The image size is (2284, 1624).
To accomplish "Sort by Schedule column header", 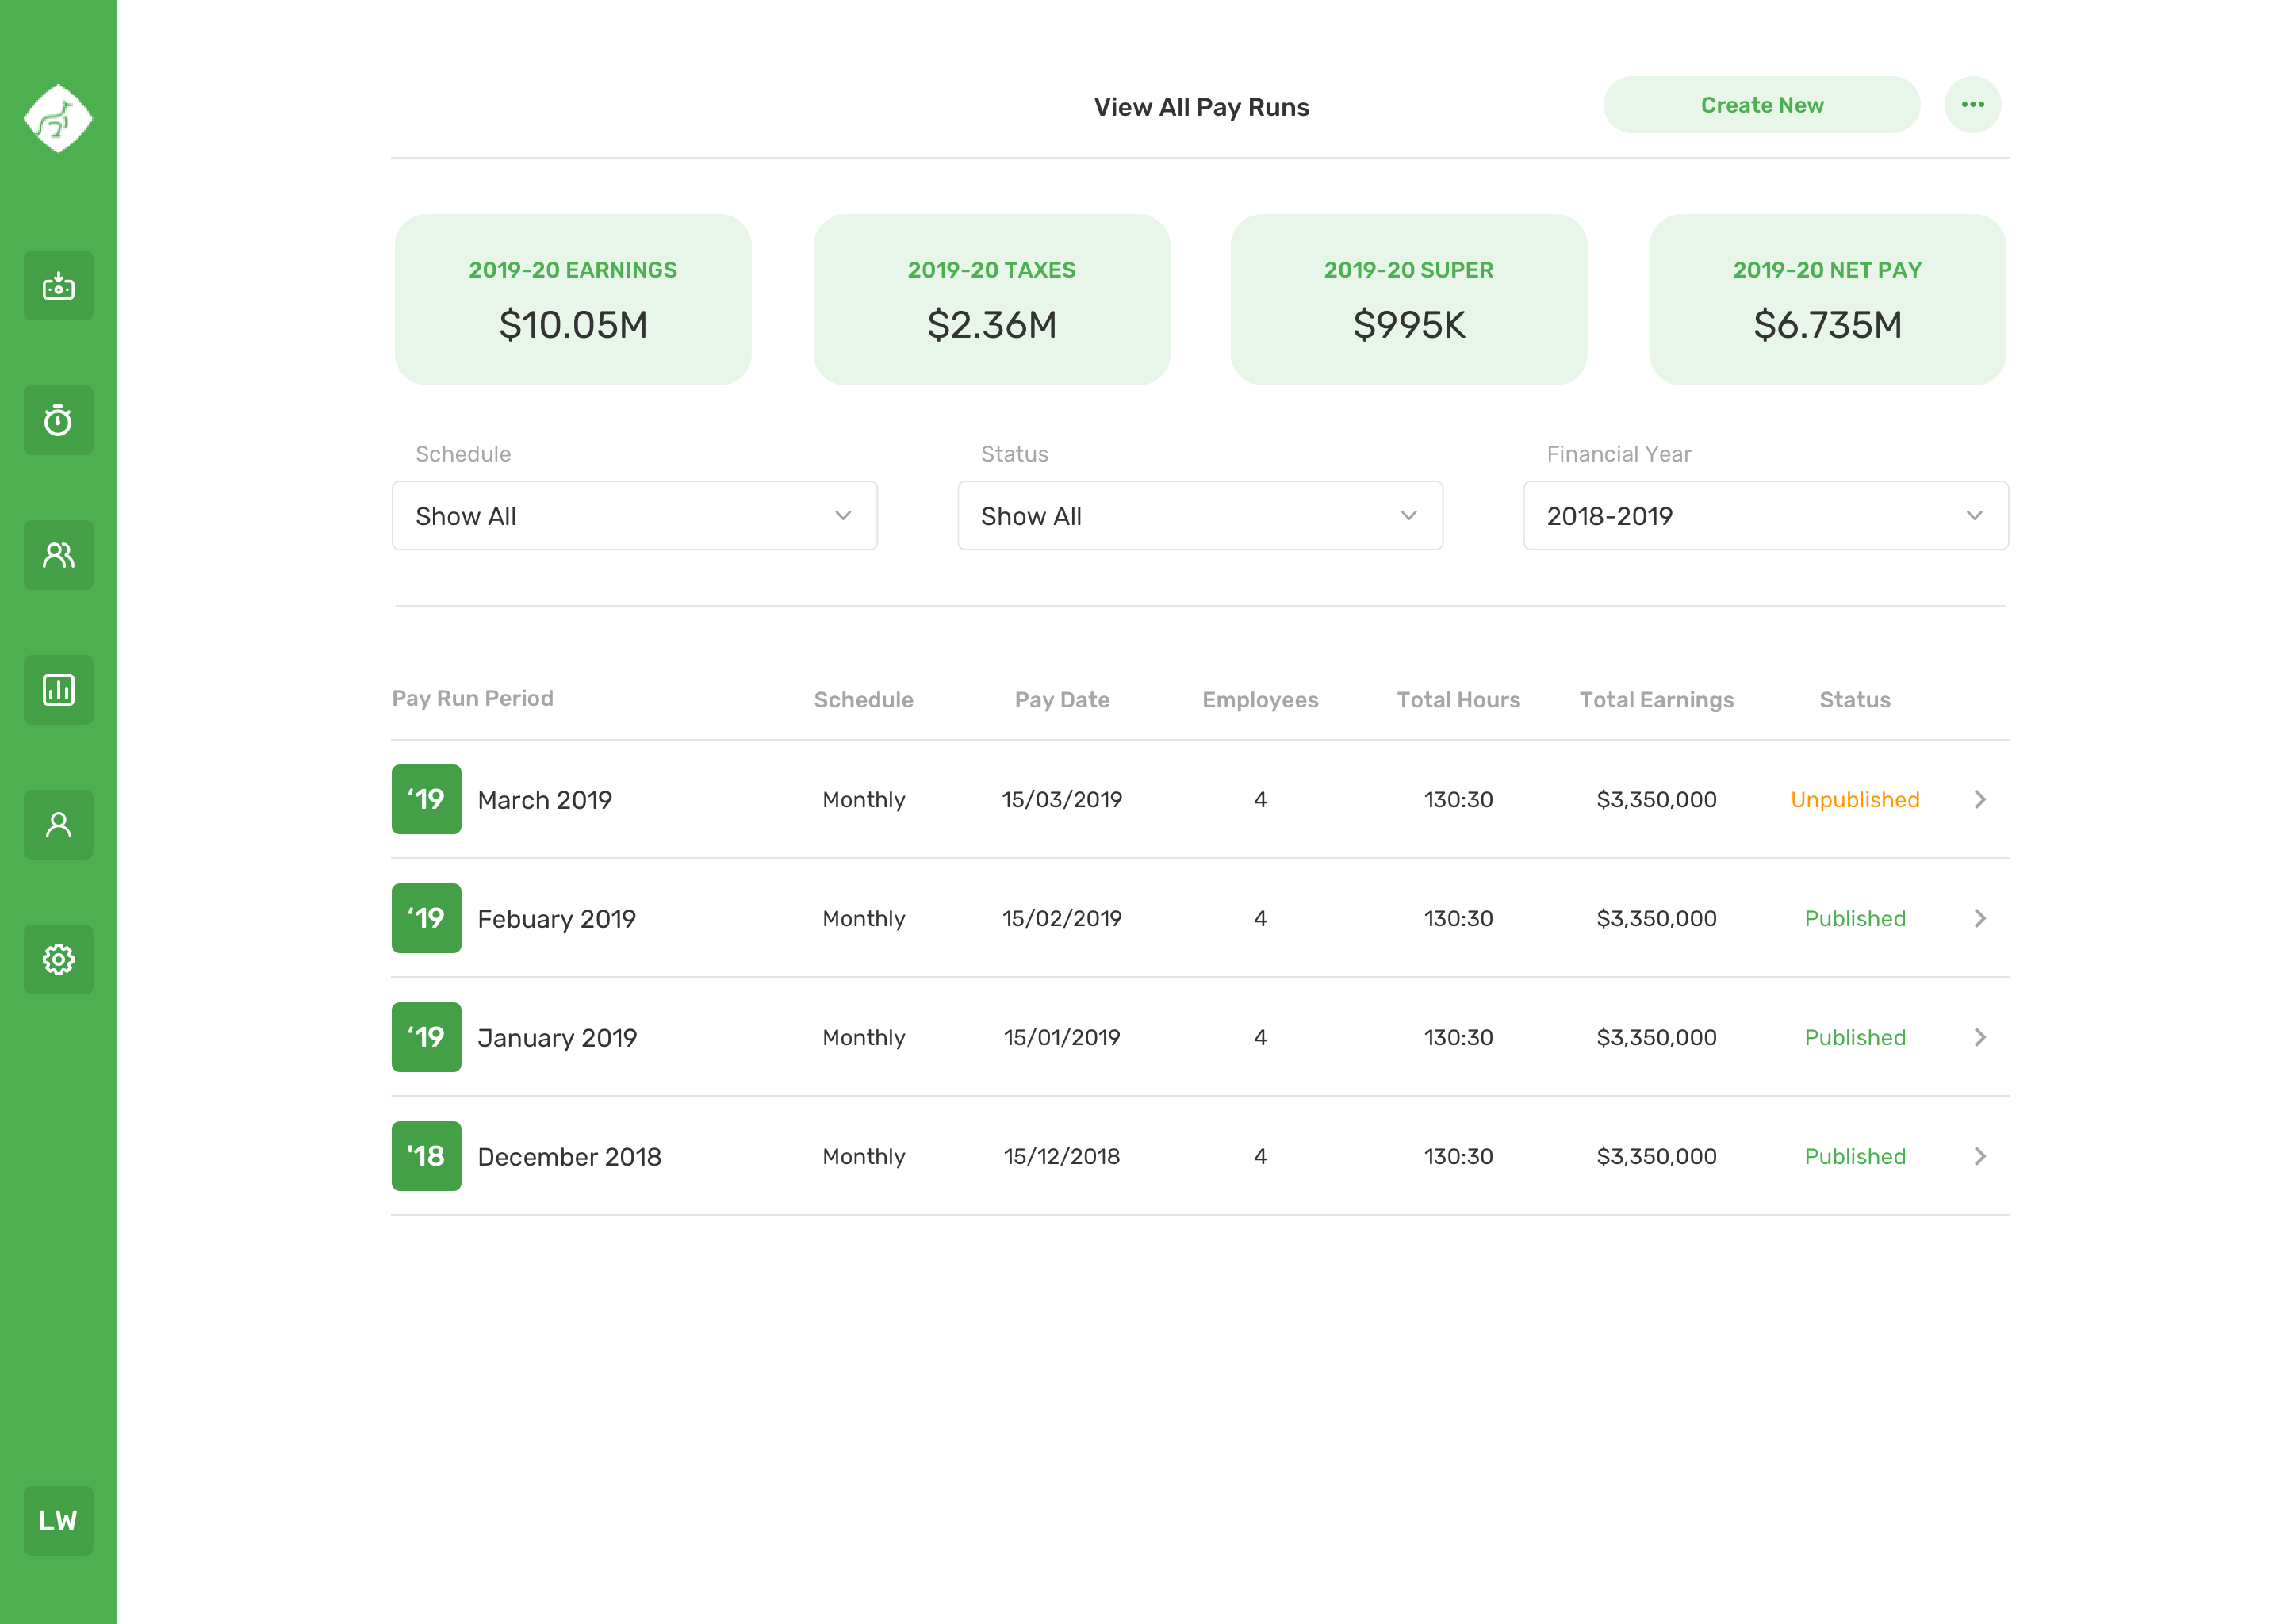I will pos(864,700).
